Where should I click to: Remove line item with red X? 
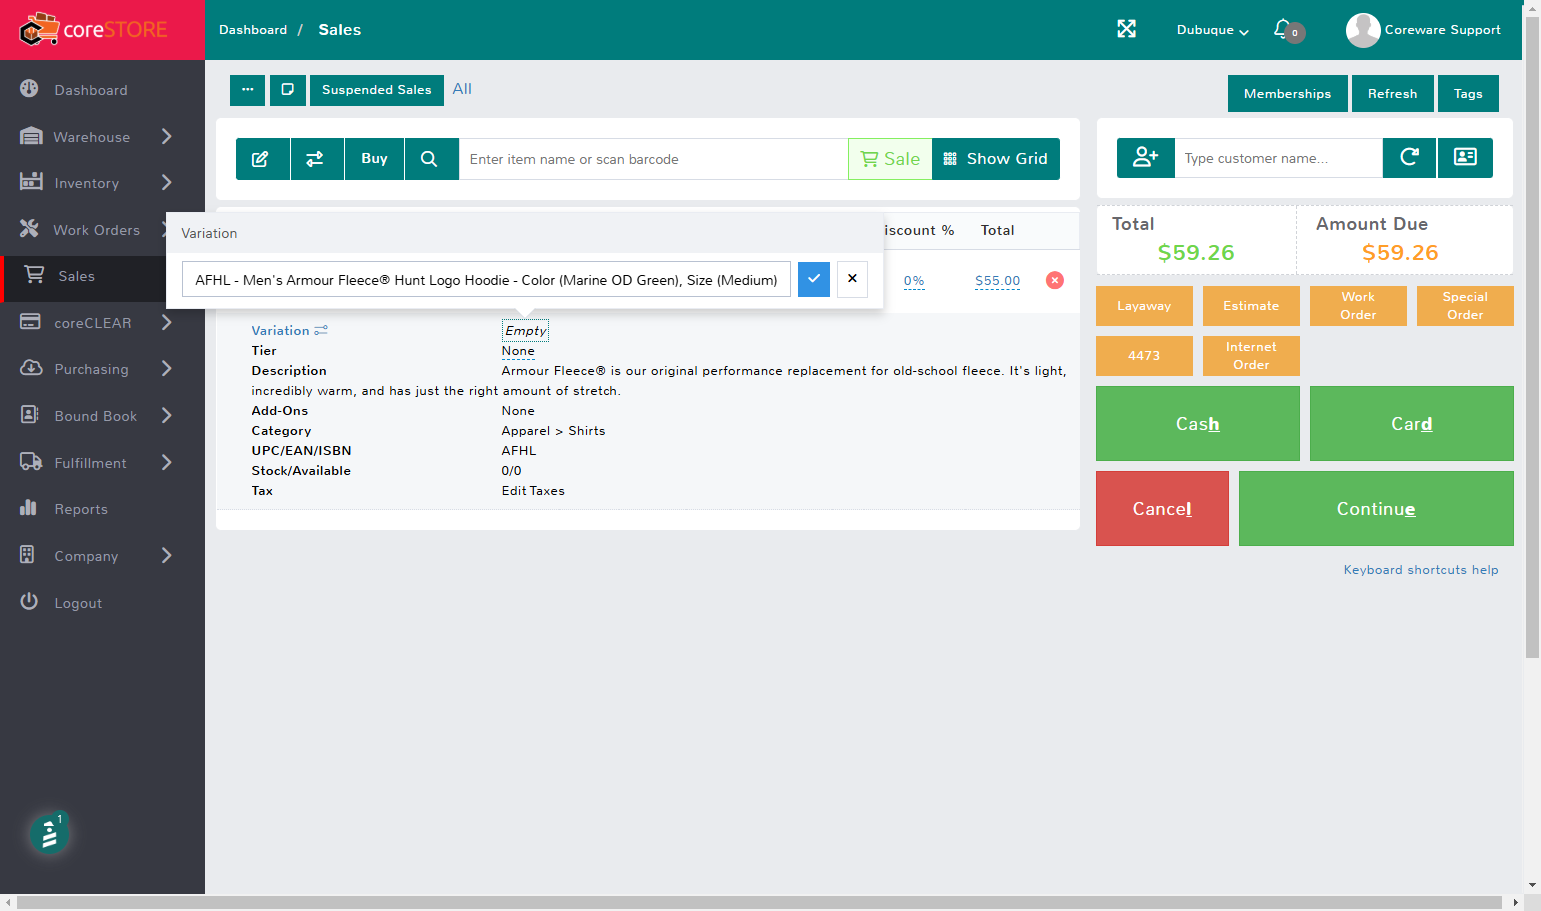coord(1055,280)
